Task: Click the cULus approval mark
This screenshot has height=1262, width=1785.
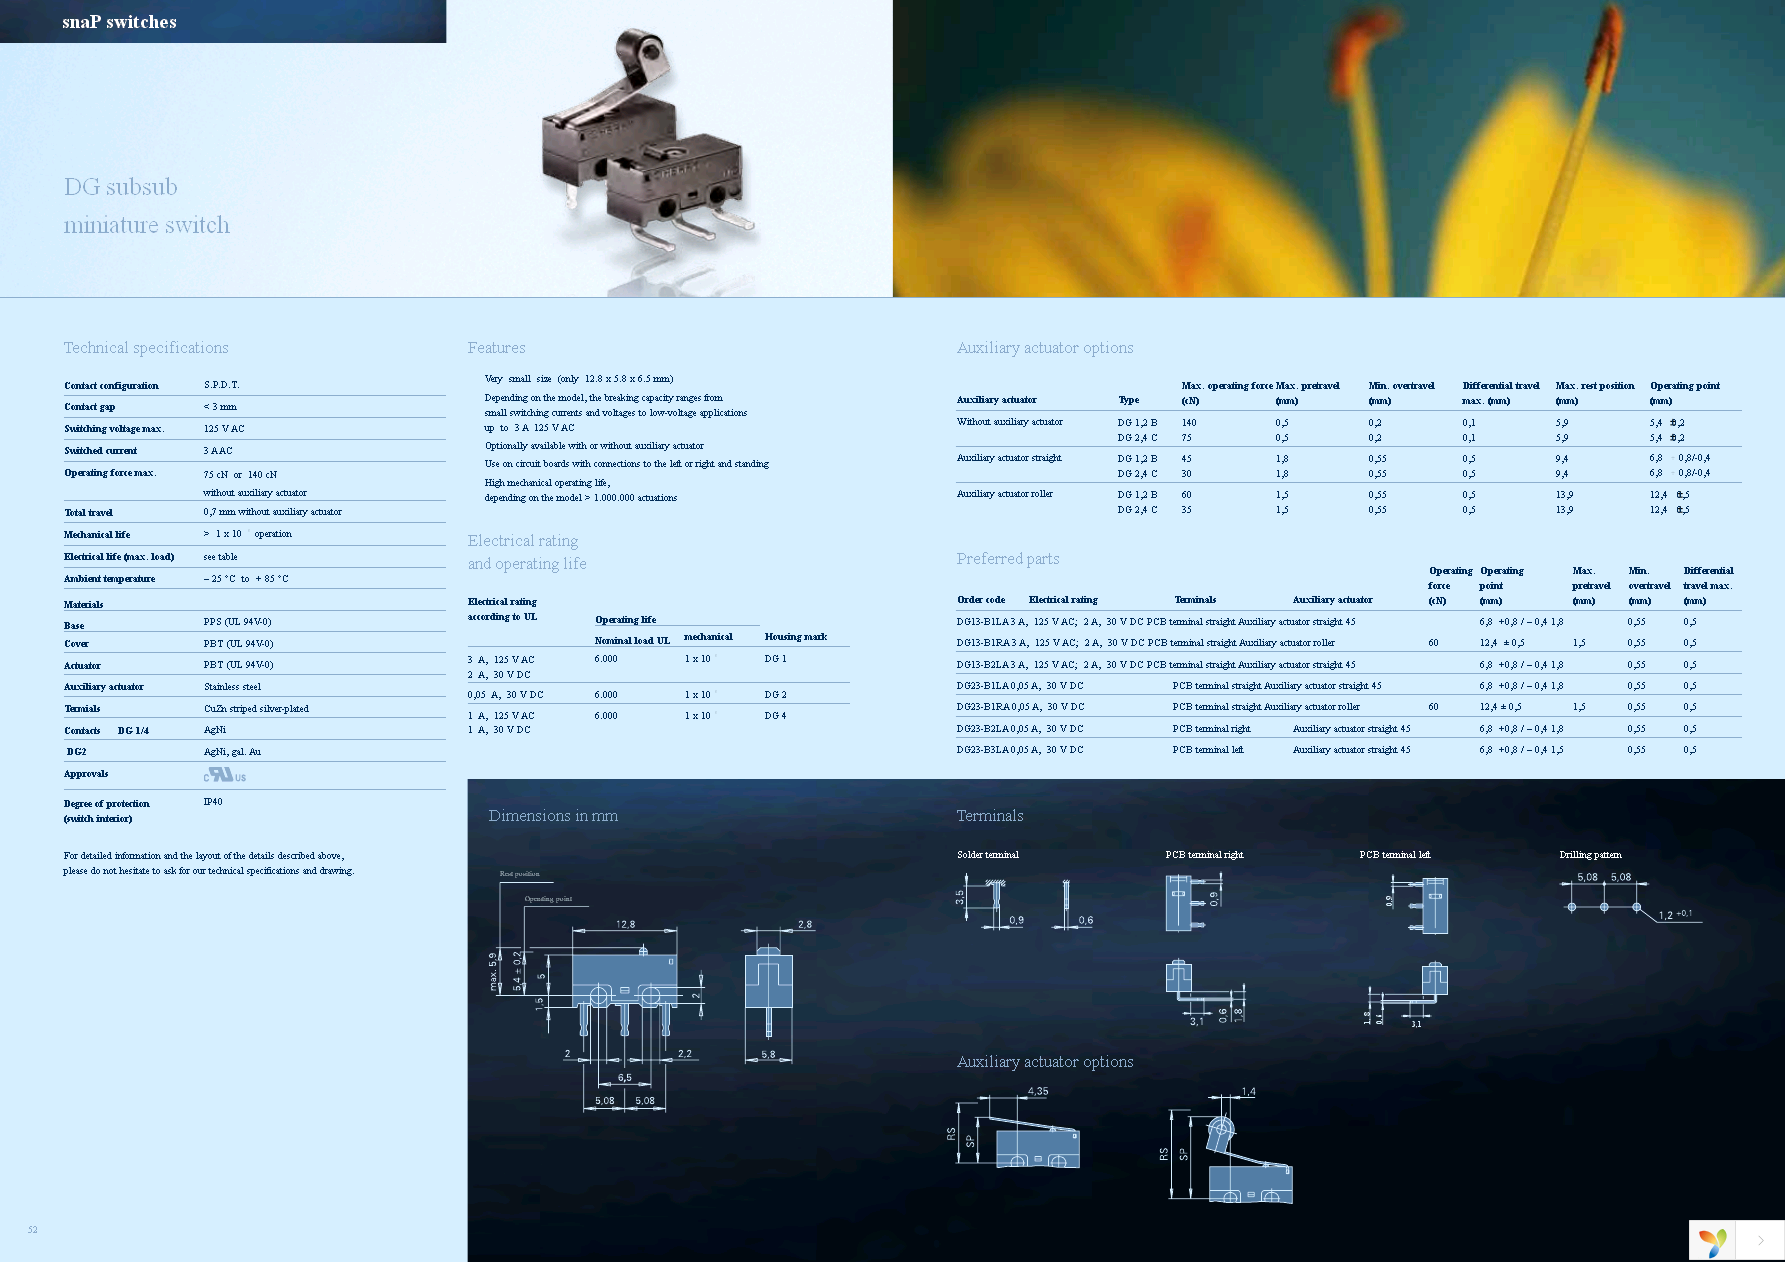Action: (x=224, y=775)
